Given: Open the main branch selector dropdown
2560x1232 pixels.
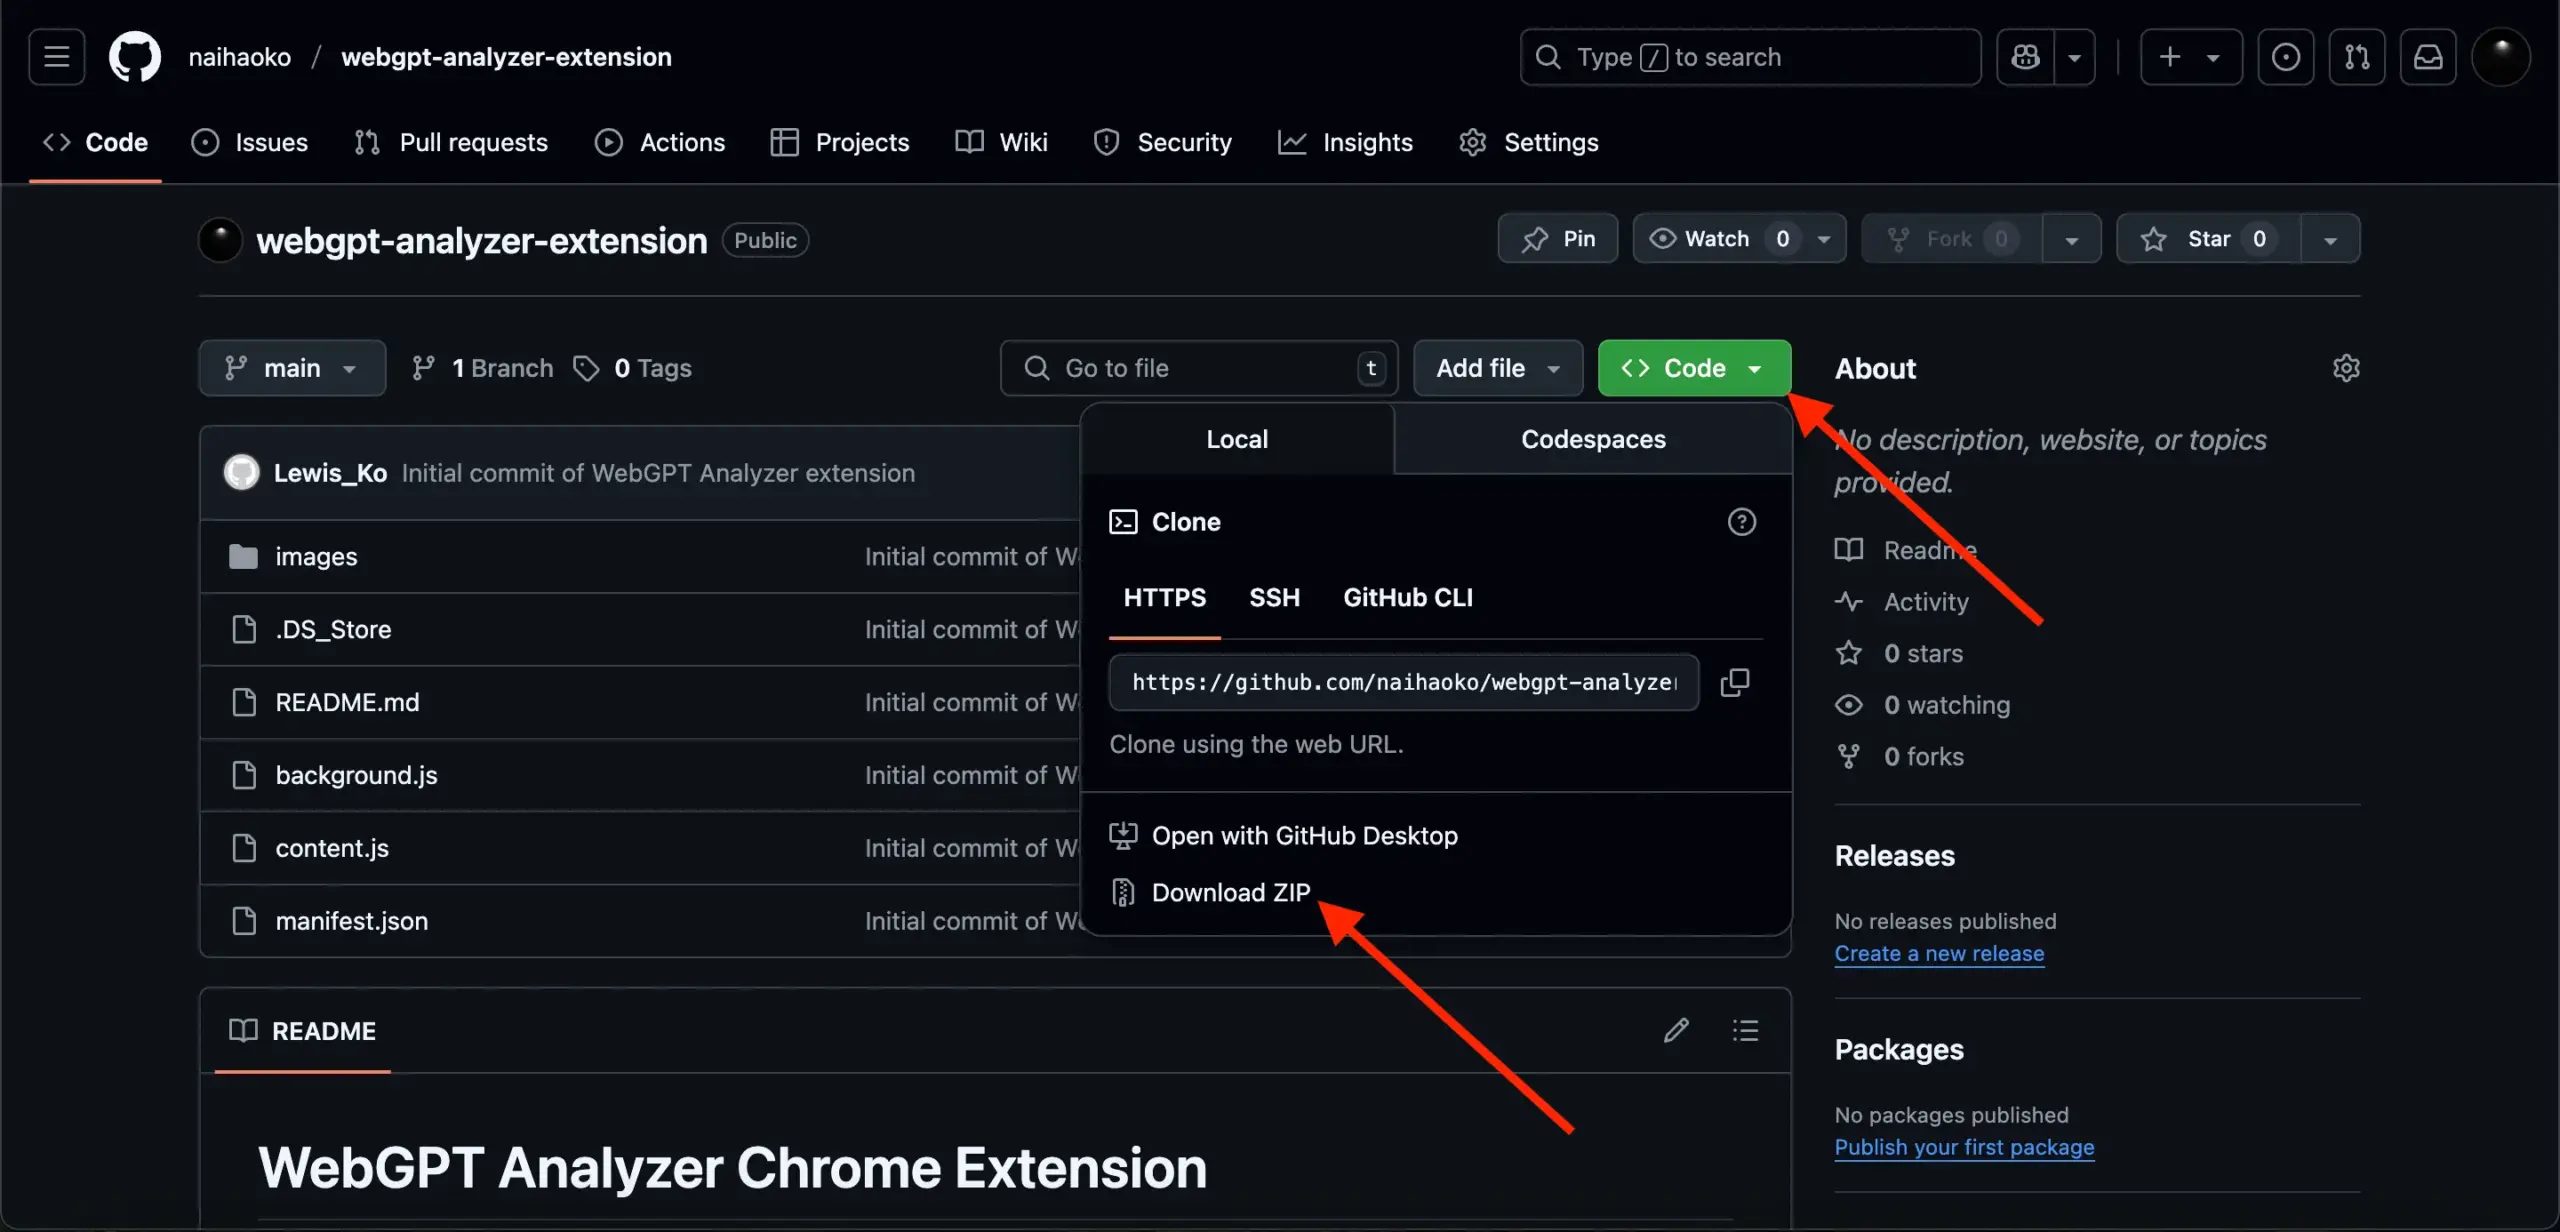Looking at the screenshot, I should (292, 368).
